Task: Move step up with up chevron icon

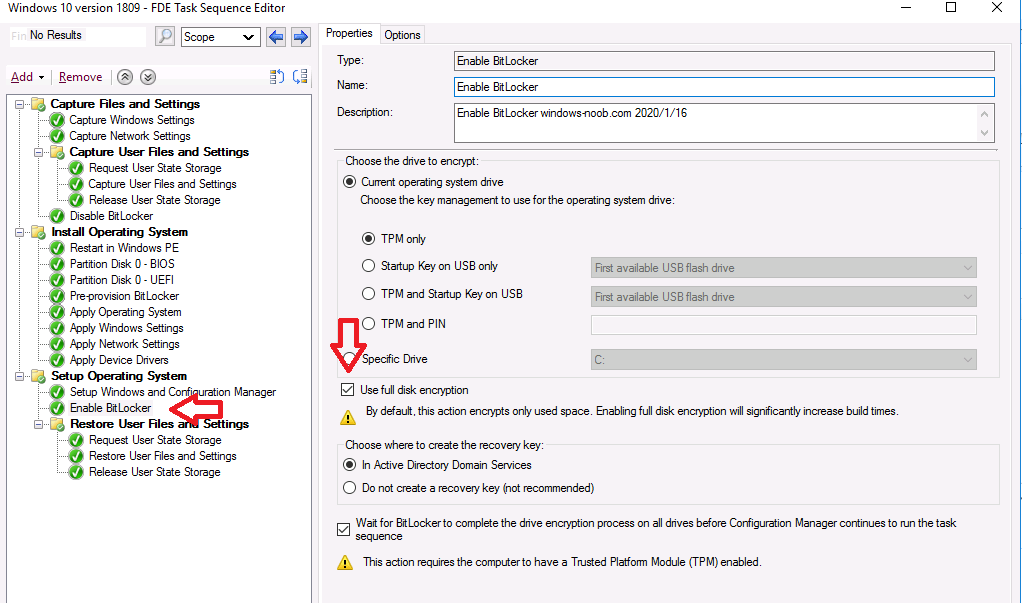Action: pos(125,77)
